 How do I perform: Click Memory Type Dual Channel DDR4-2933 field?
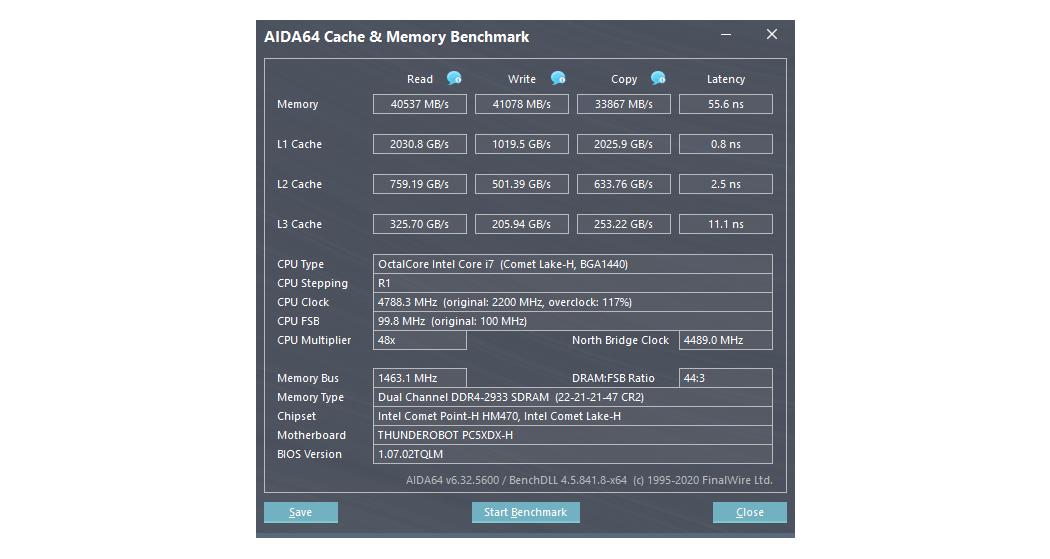(573, 397)
